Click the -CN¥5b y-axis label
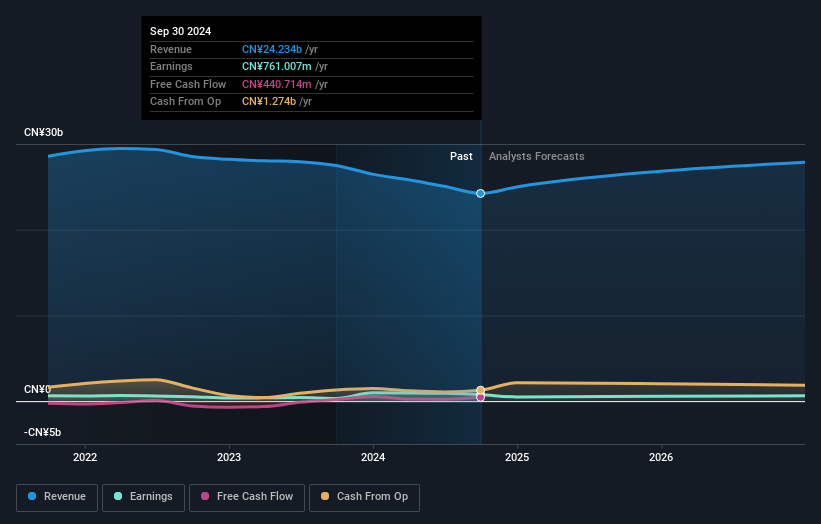The width and height of the screenshot is (821, 524). point(42,432)
